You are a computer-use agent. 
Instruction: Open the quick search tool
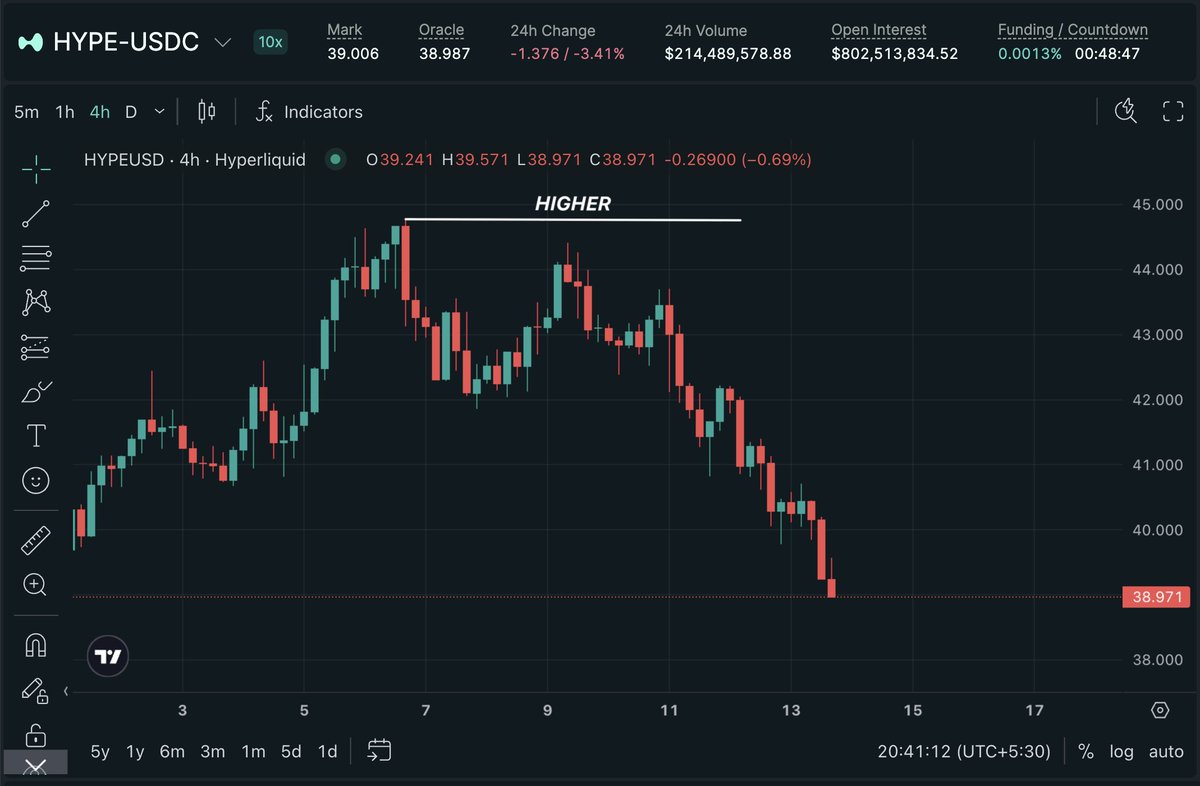(1126, 112)
